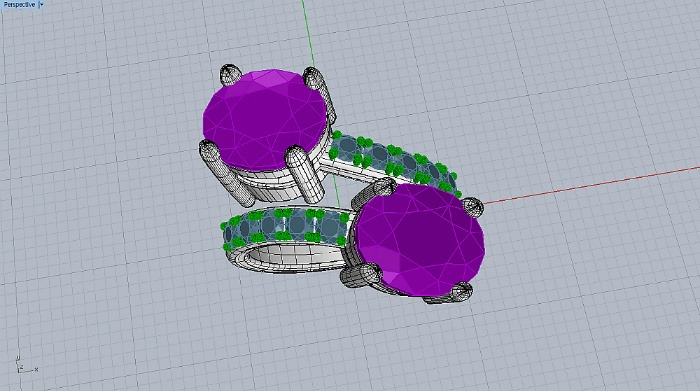
Task: Open the Perspective viewport dropdown arrow
Action: (x=41, y=4)
